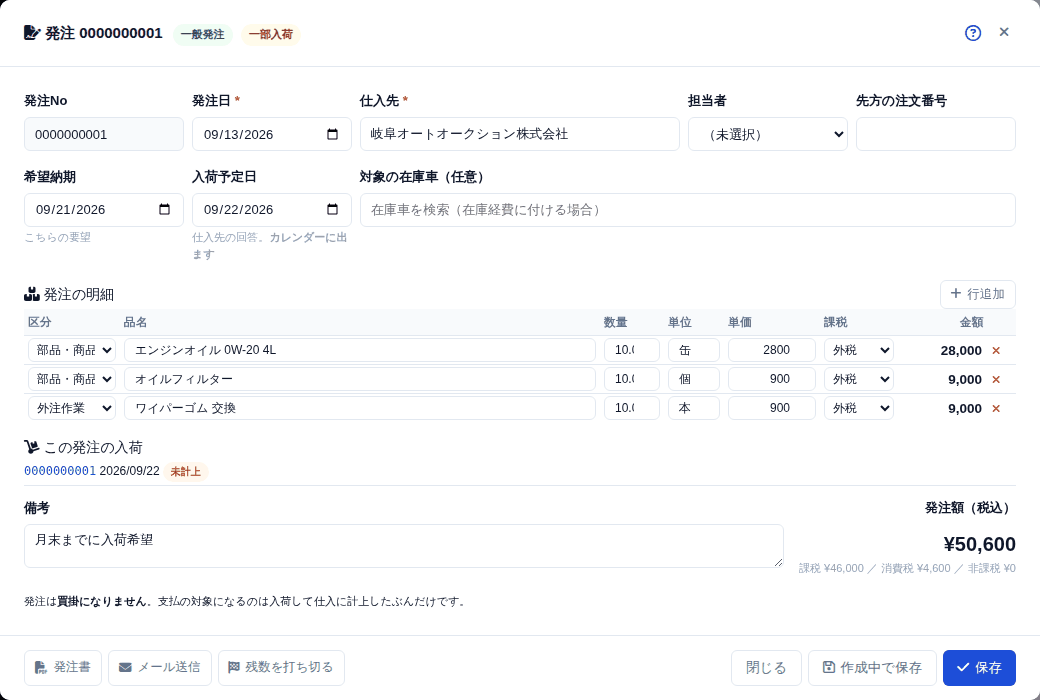Click the 希望納期 date field
This screenshot has width=1040, height=700.
coord(104,210)
